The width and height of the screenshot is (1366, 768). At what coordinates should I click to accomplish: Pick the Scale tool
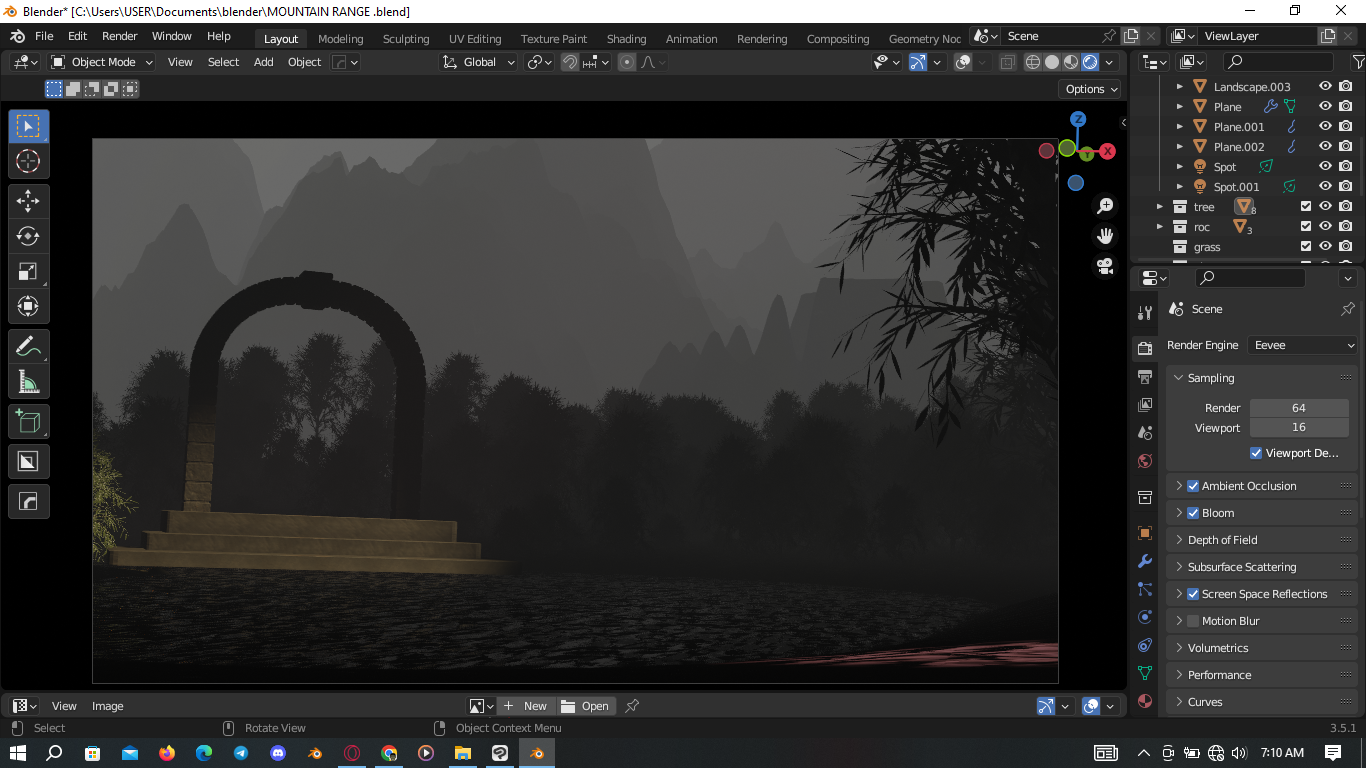click(28, 271)
